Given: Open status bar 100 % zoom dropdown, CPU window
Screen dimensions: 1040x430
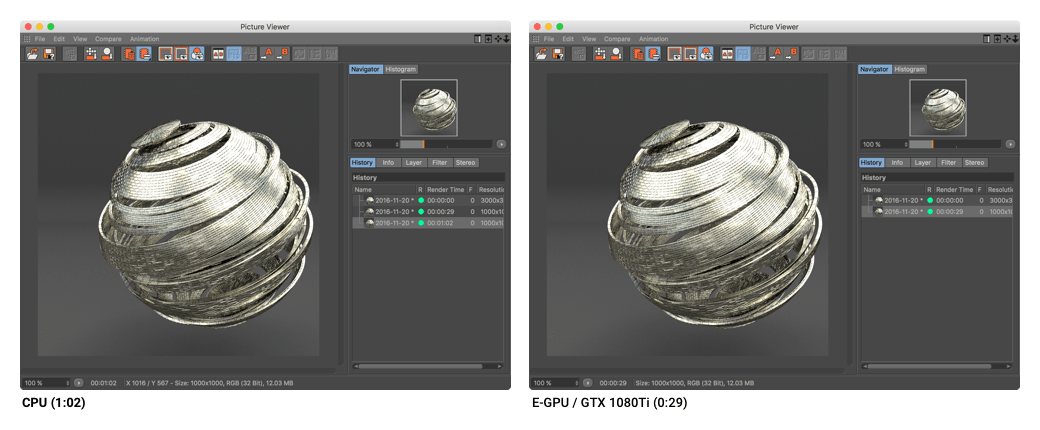Looking at the screenshot, I should [x=46, y=383].
